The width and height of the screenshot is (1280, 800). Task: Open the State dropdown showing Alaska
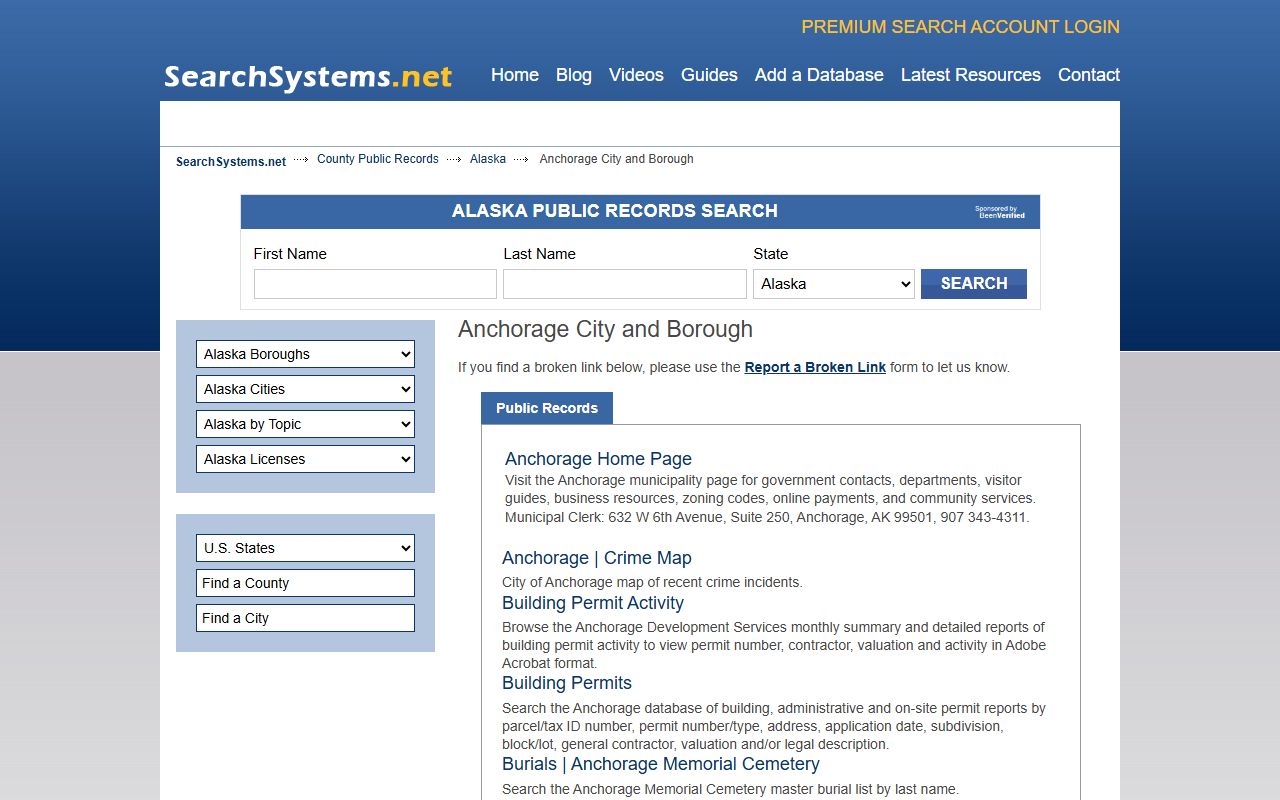coord(834,284)
